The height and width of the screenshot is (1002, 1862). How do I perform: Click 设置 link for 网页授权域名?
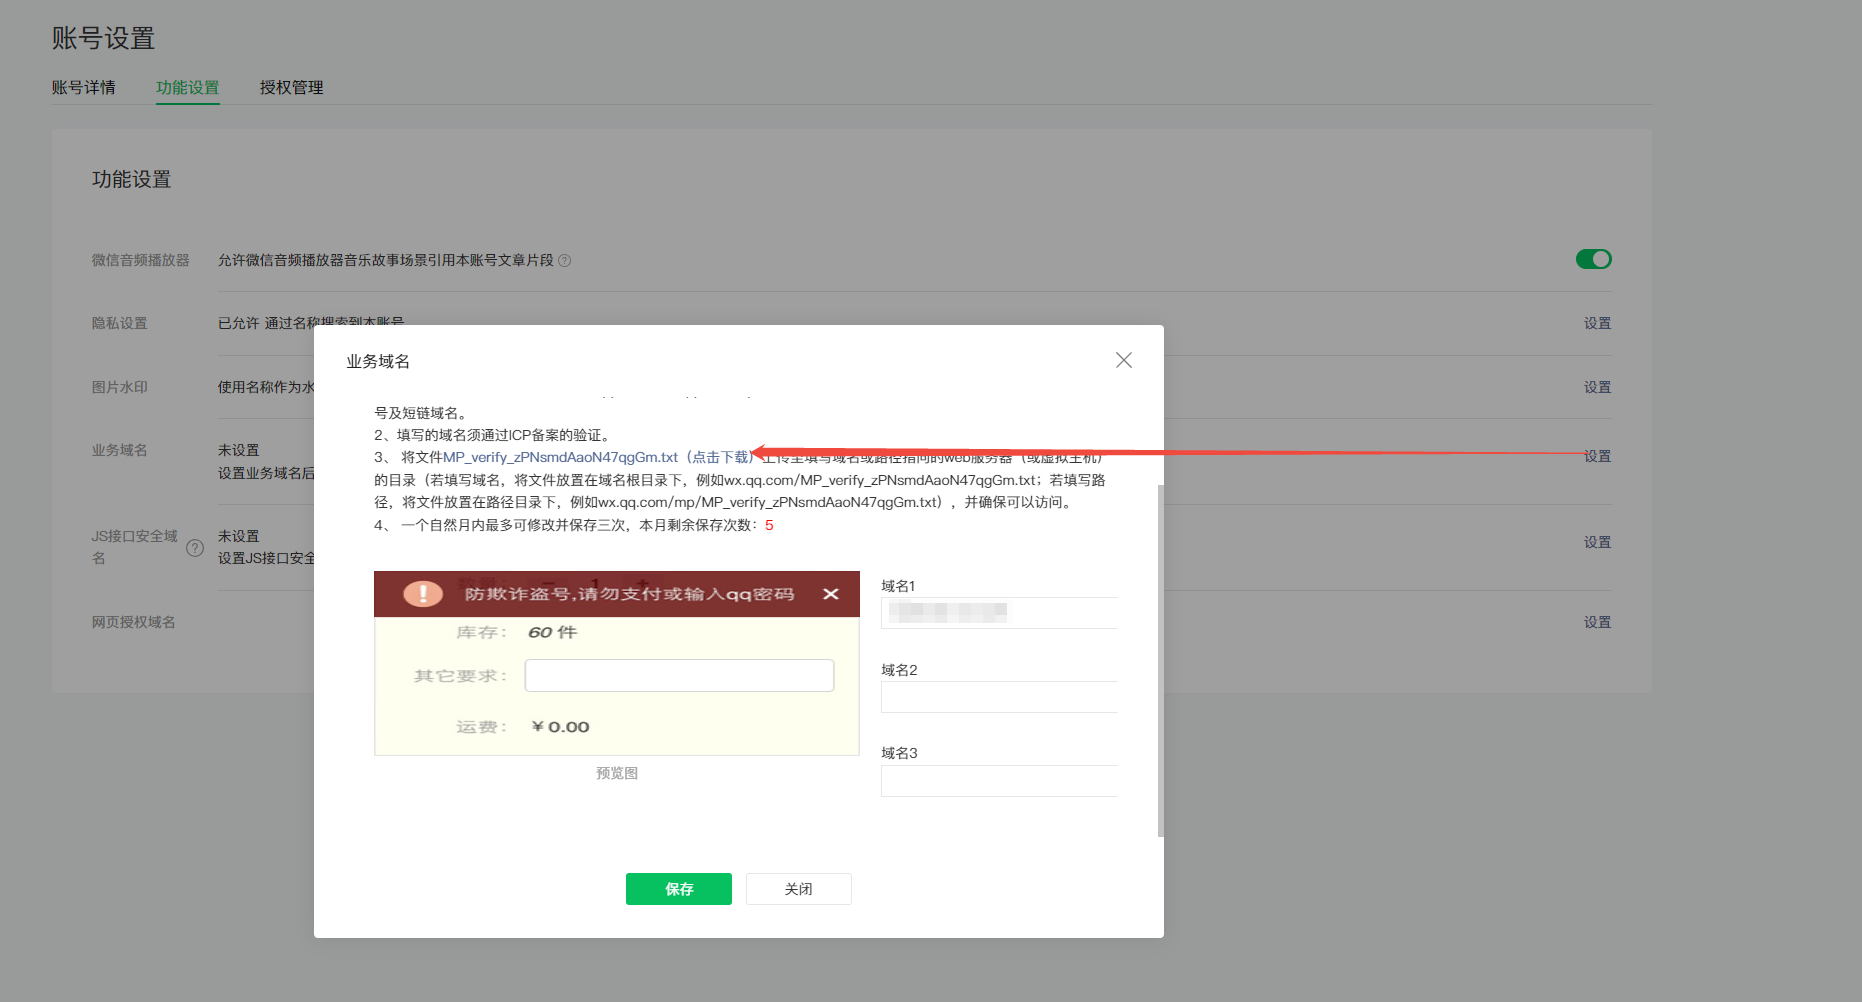1597,623
